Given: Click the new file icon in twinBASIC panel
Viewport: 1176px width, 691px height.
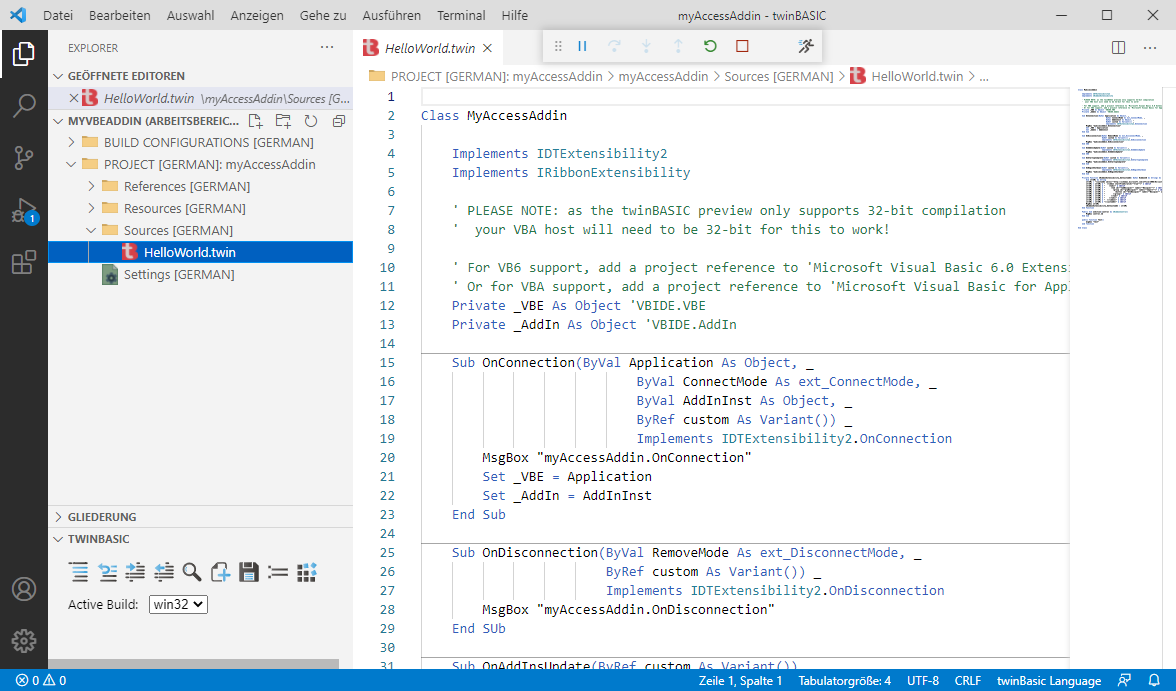Looking at the screenshot, I should tap(221, 572).
